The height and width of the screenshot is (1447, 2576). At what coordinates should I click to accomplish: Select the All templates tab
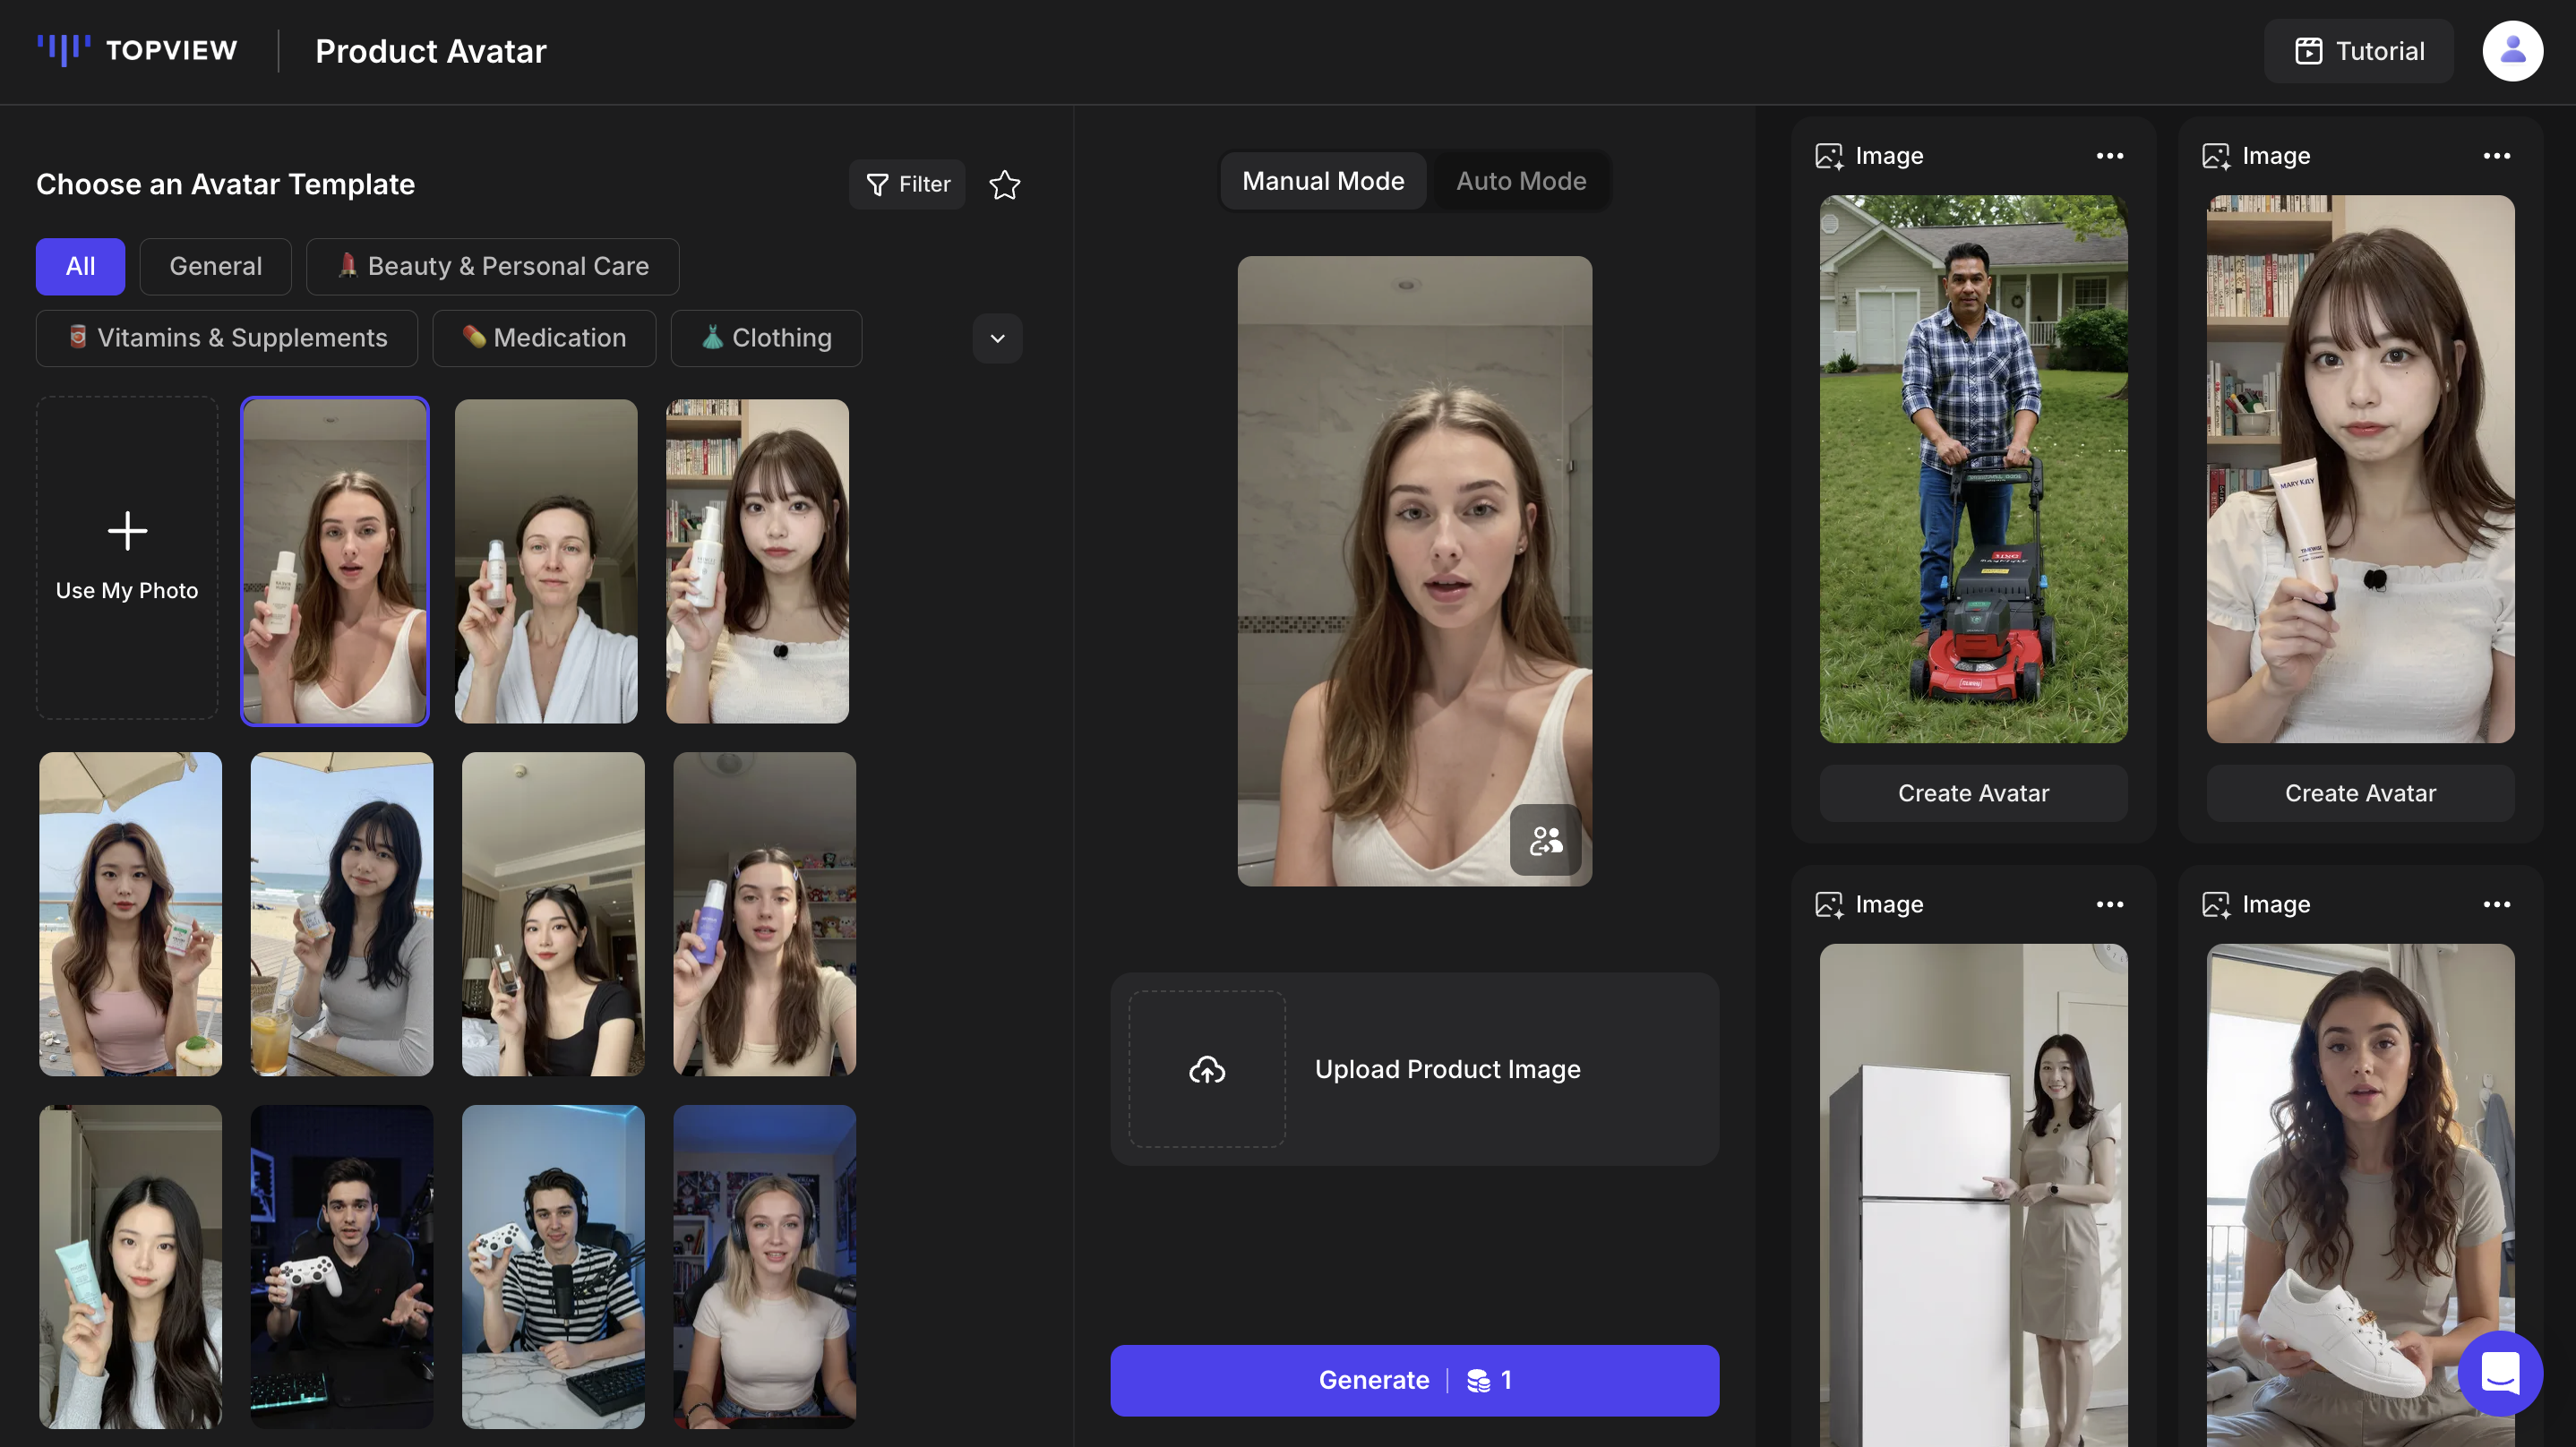pyautogui.click(x=80, y=266)
